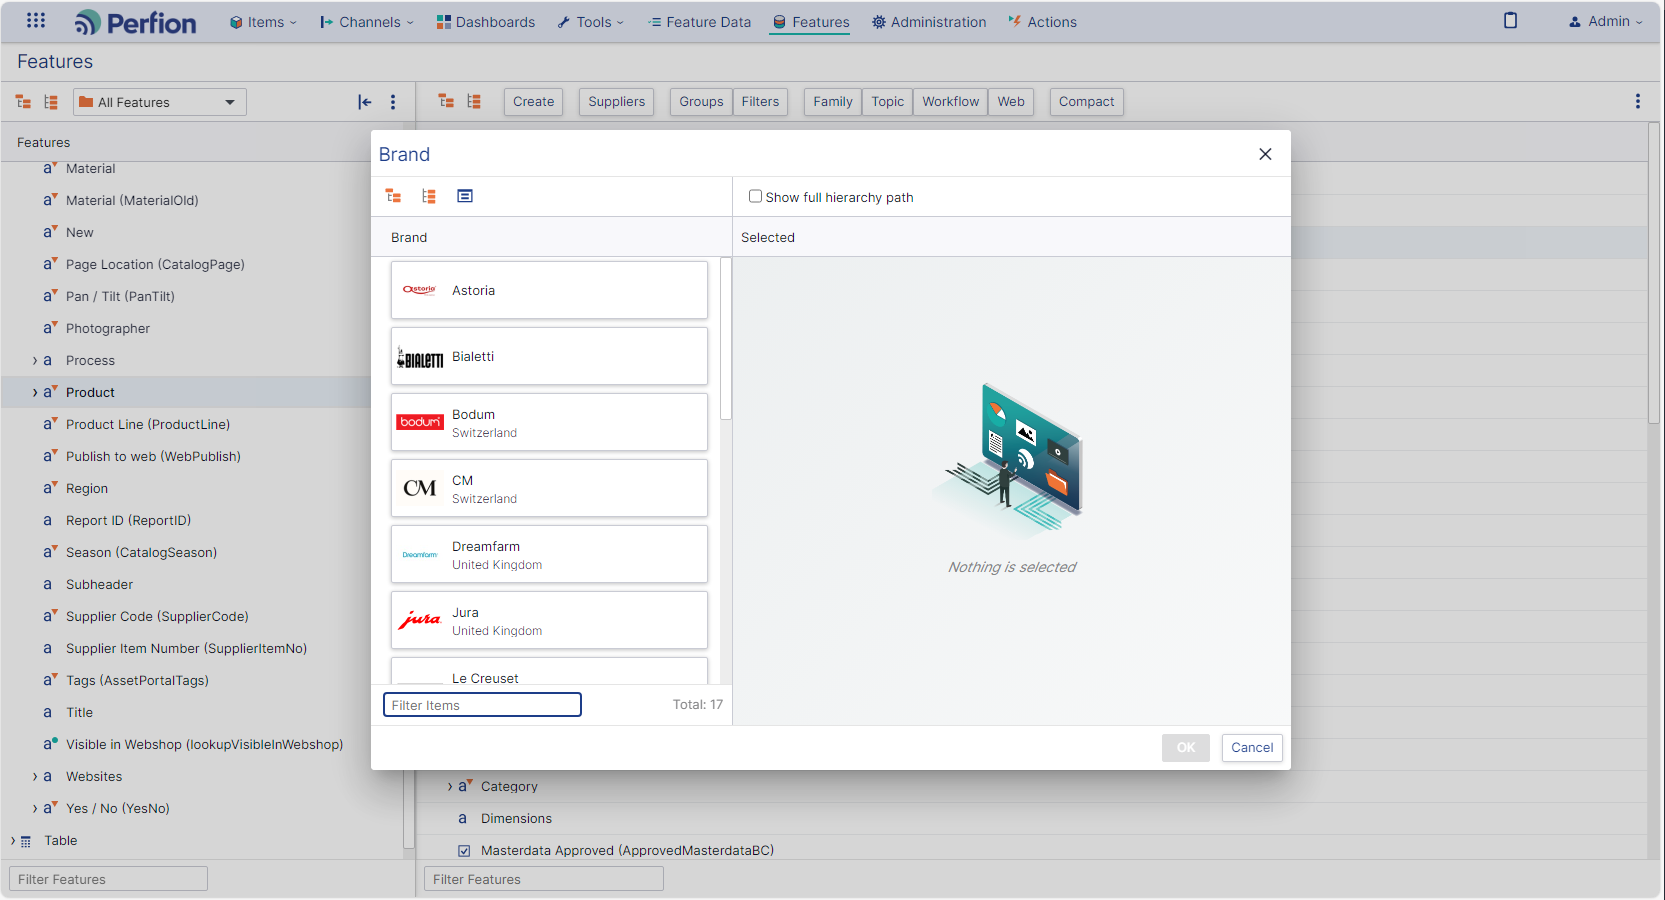Select Season (CatalogSeason) feature
Viewport: 1665px width, 900px height.
(141, 553)
